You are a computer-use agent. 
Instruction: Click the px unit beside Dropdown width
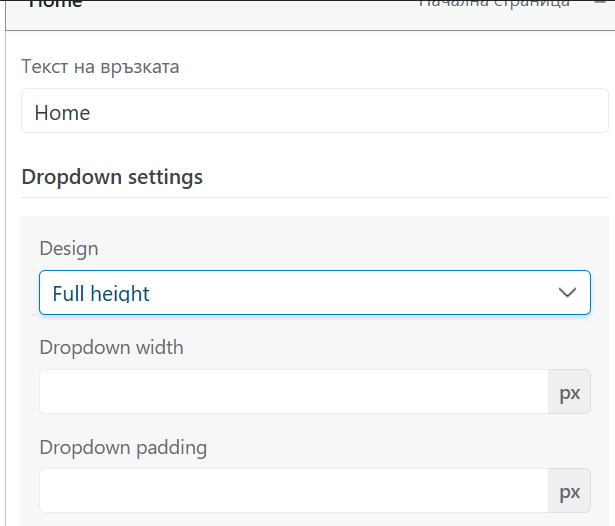click(569, 392)
